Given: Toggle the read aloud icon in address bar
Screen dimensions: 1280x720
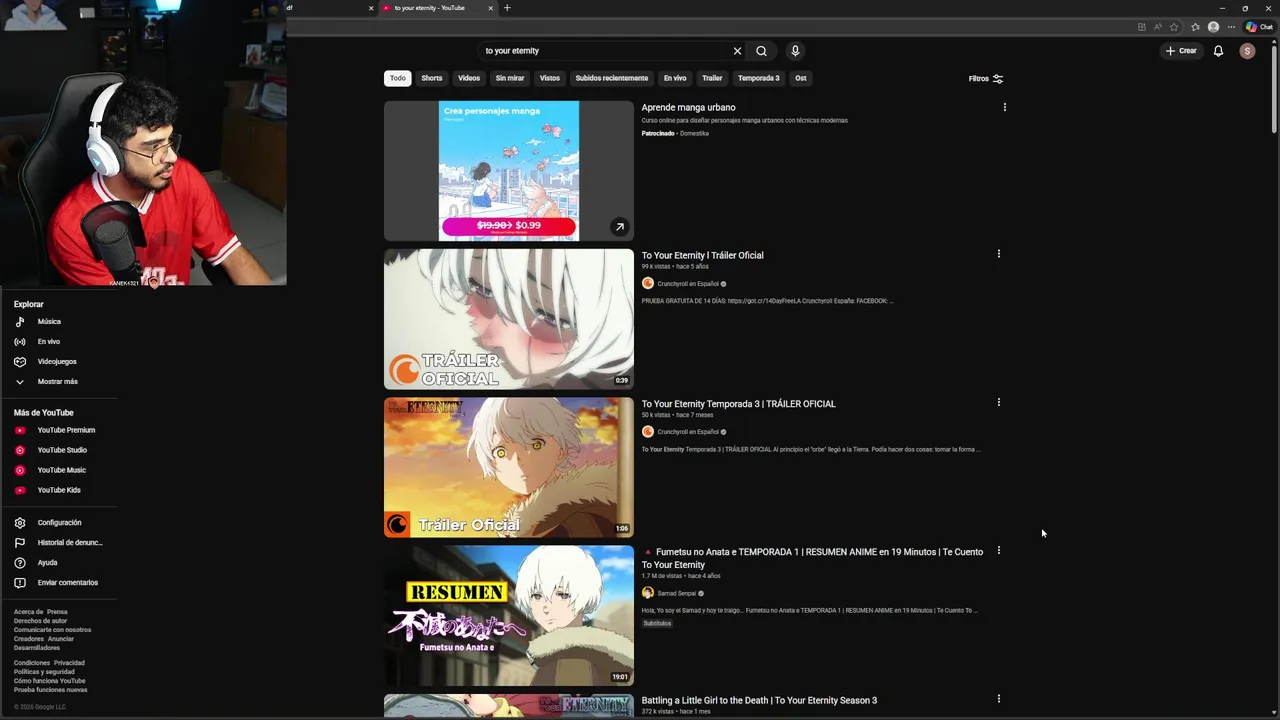Looking at the screenshot, I should point(1158,27).
